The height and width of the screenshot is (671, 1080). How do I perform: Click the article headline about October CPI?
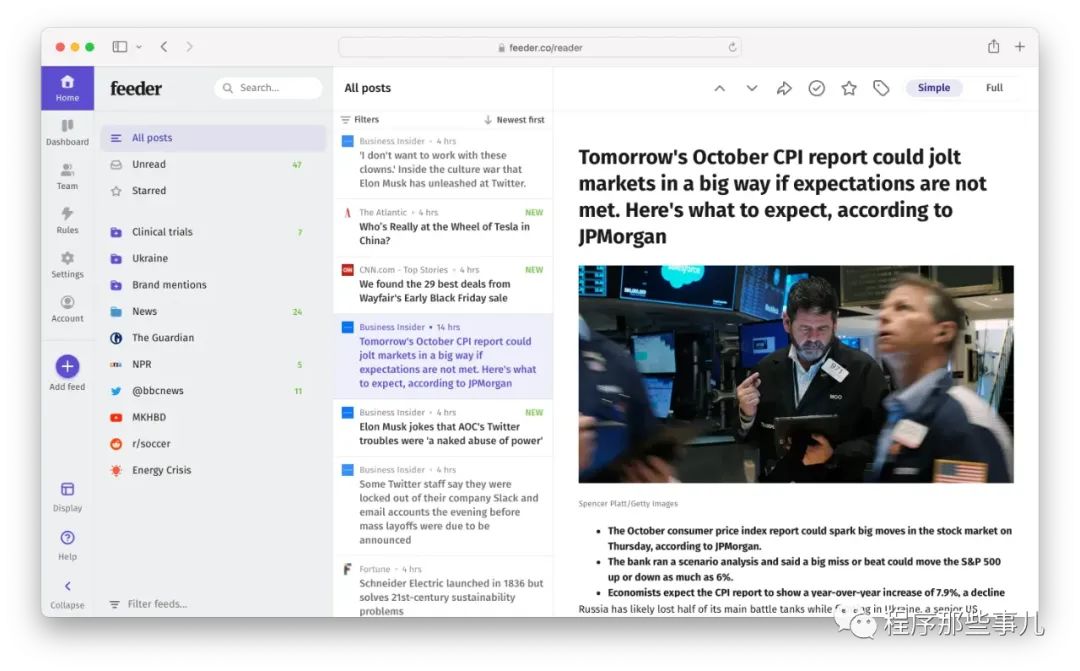pyautogui.click(x=782, y=196)
